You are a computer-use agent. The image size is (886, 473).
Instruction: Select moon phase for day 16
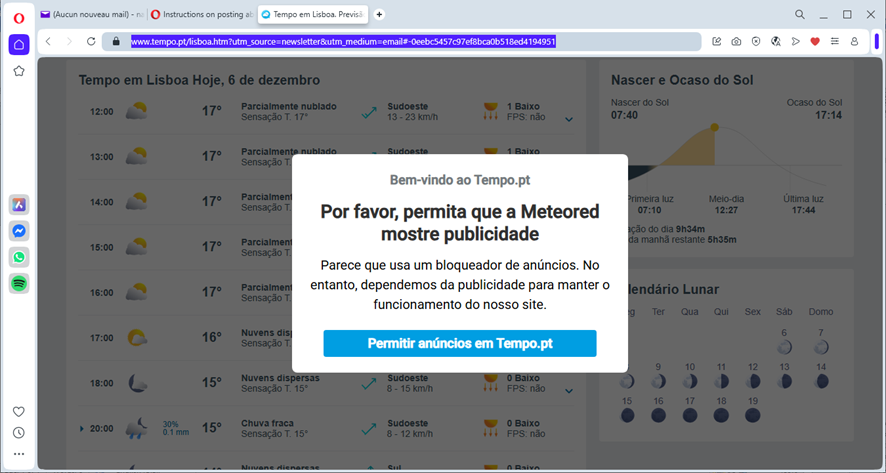pyautogui.click(x=658, y=415)
